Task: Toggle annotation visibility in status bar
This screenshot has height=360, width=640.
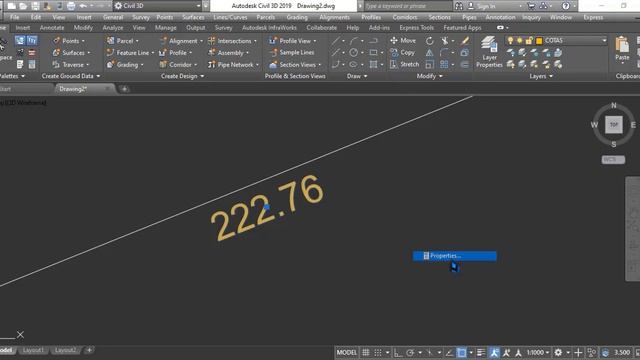Action: pos(494,352)
